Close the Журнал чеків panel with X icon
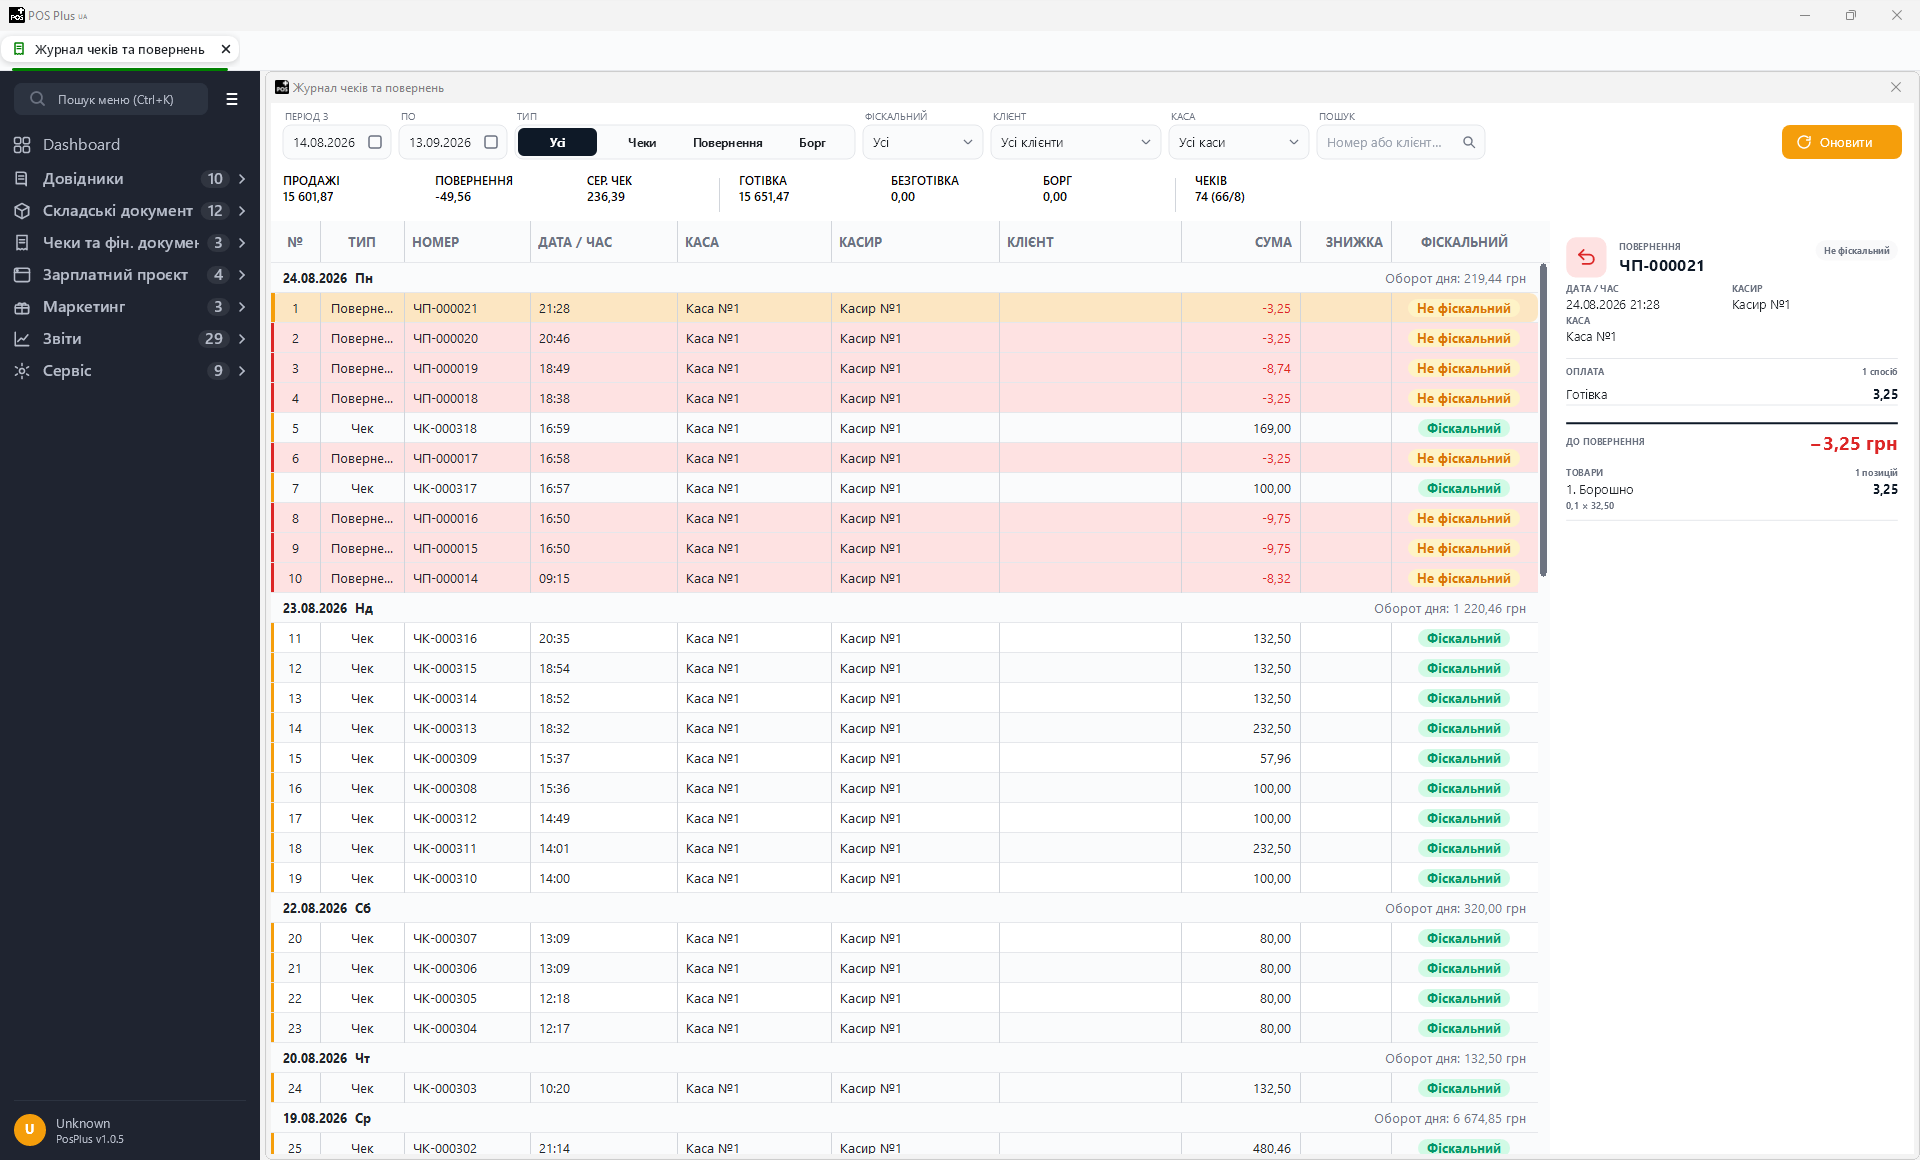 coord(1896,87)
